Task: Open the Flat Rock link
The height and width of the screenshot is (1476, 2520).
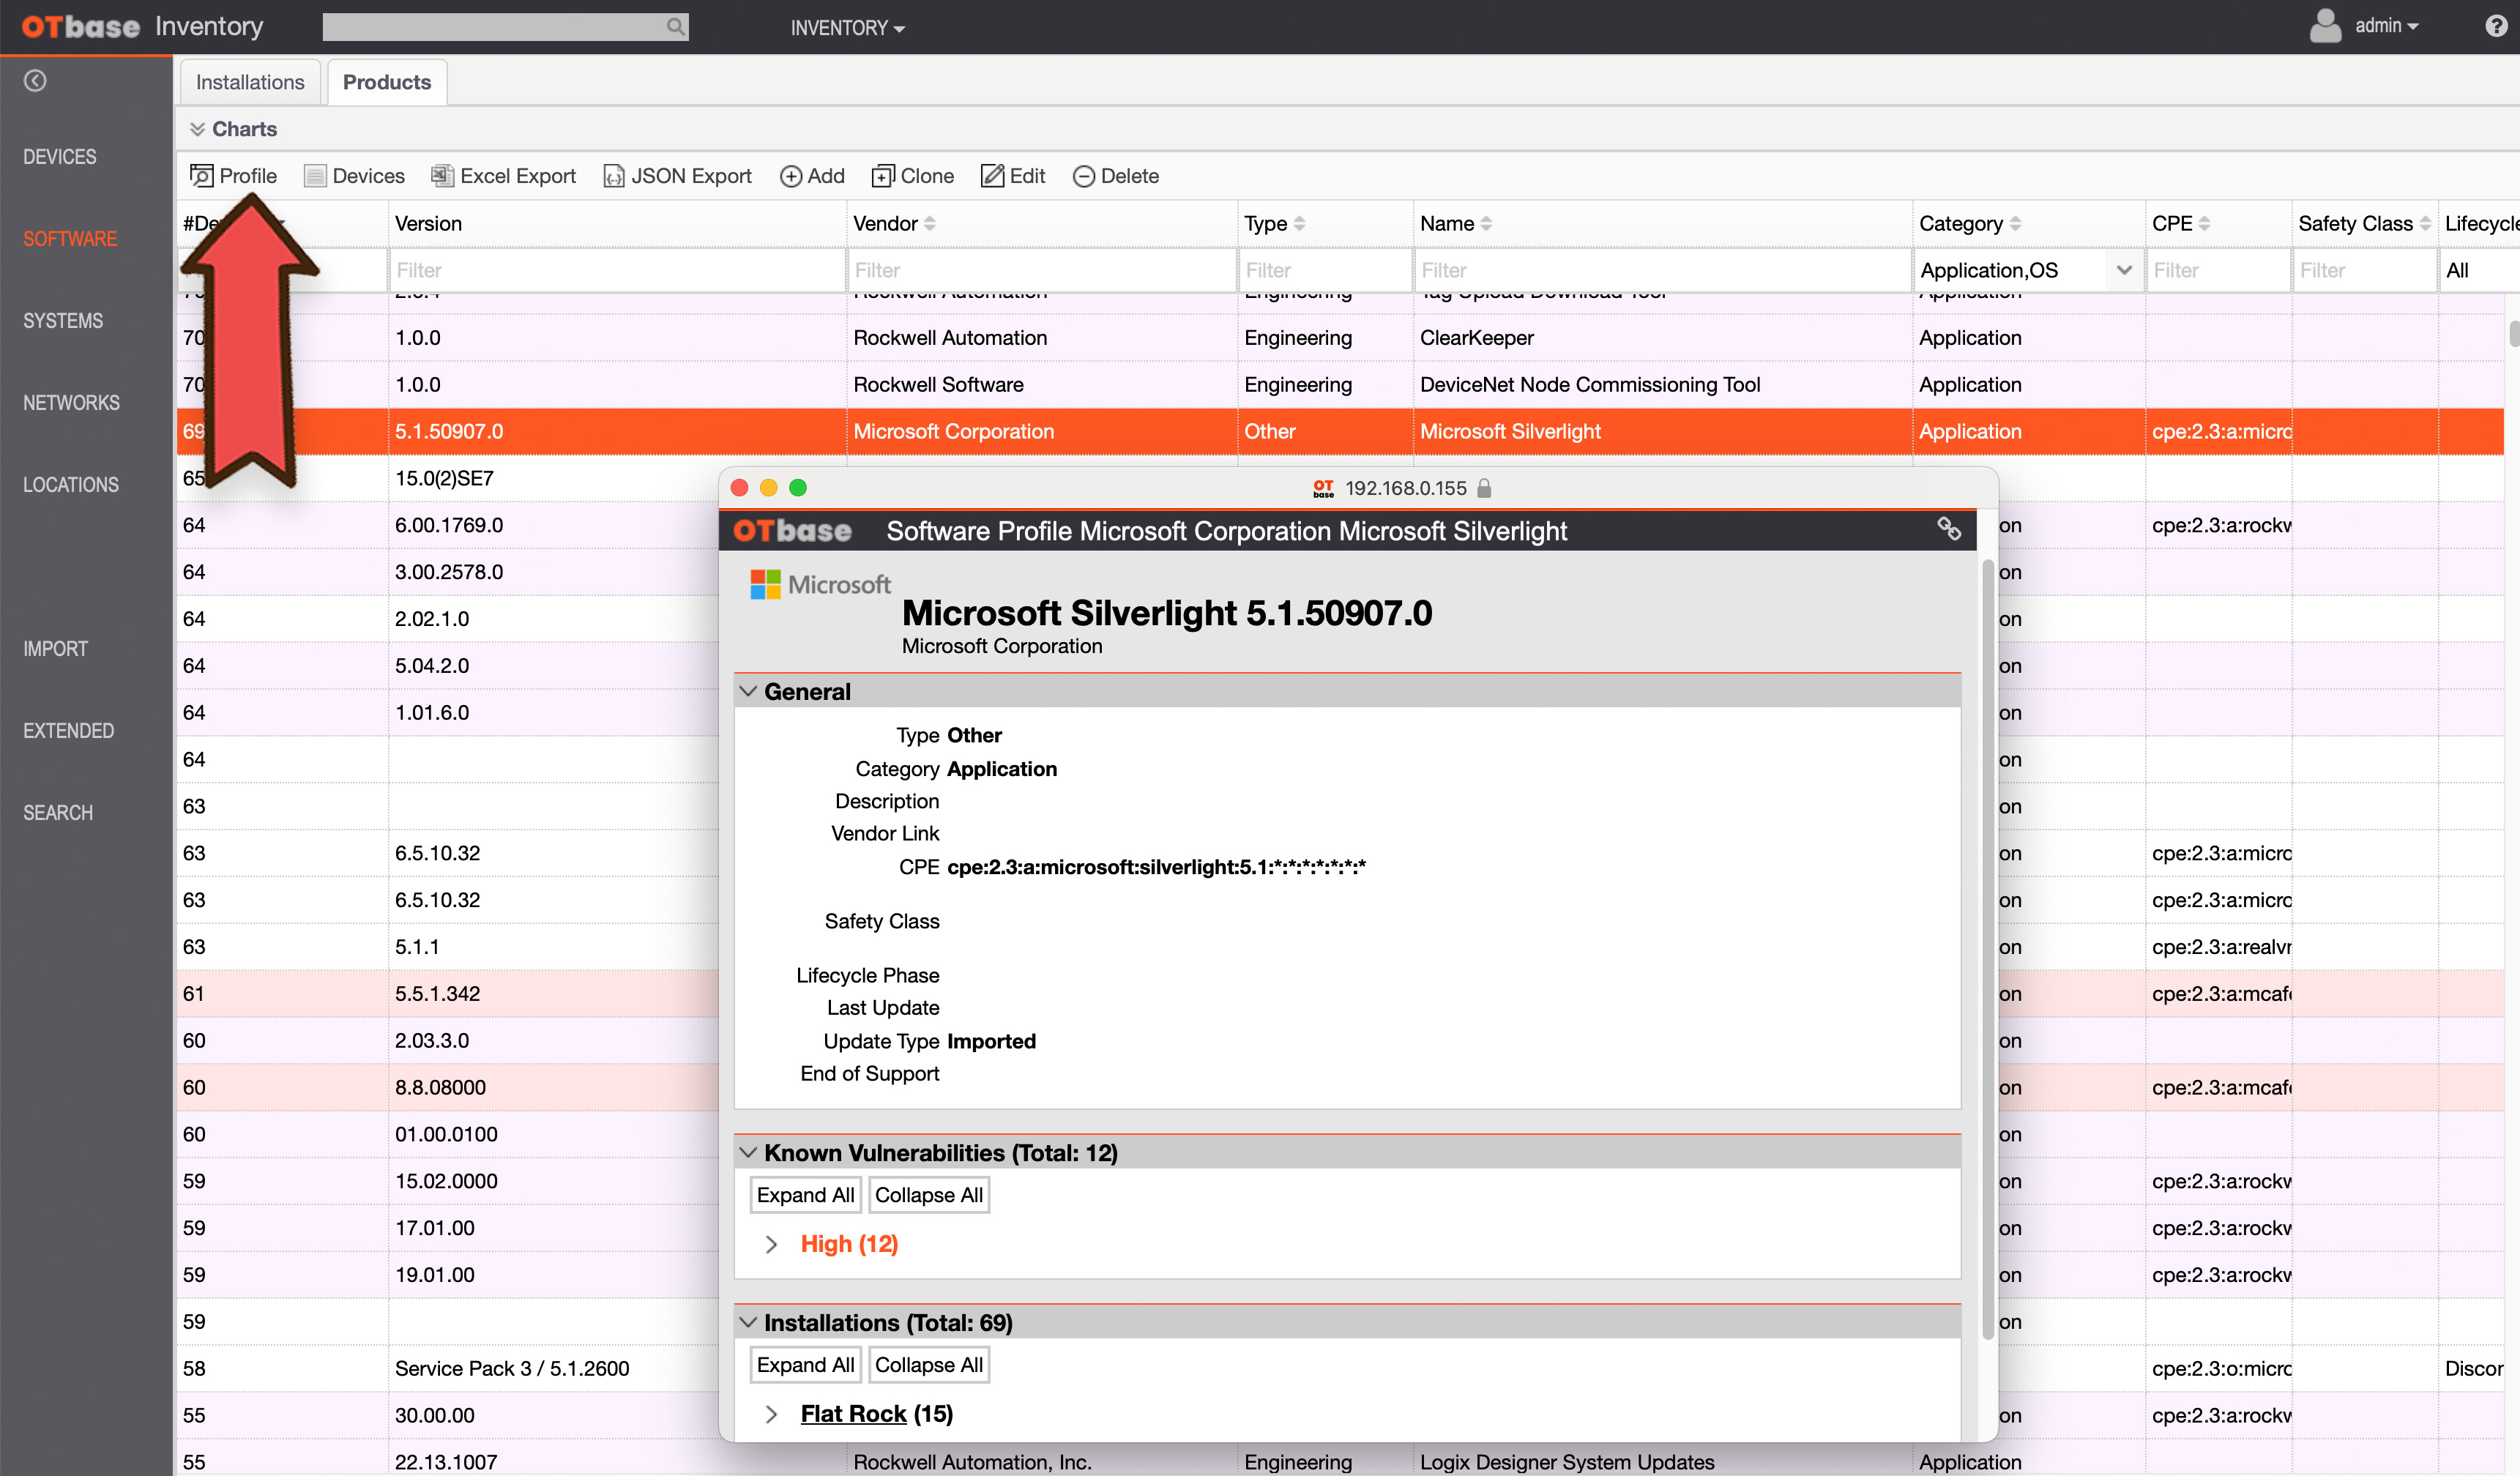Action: [x=853, y=1414]
